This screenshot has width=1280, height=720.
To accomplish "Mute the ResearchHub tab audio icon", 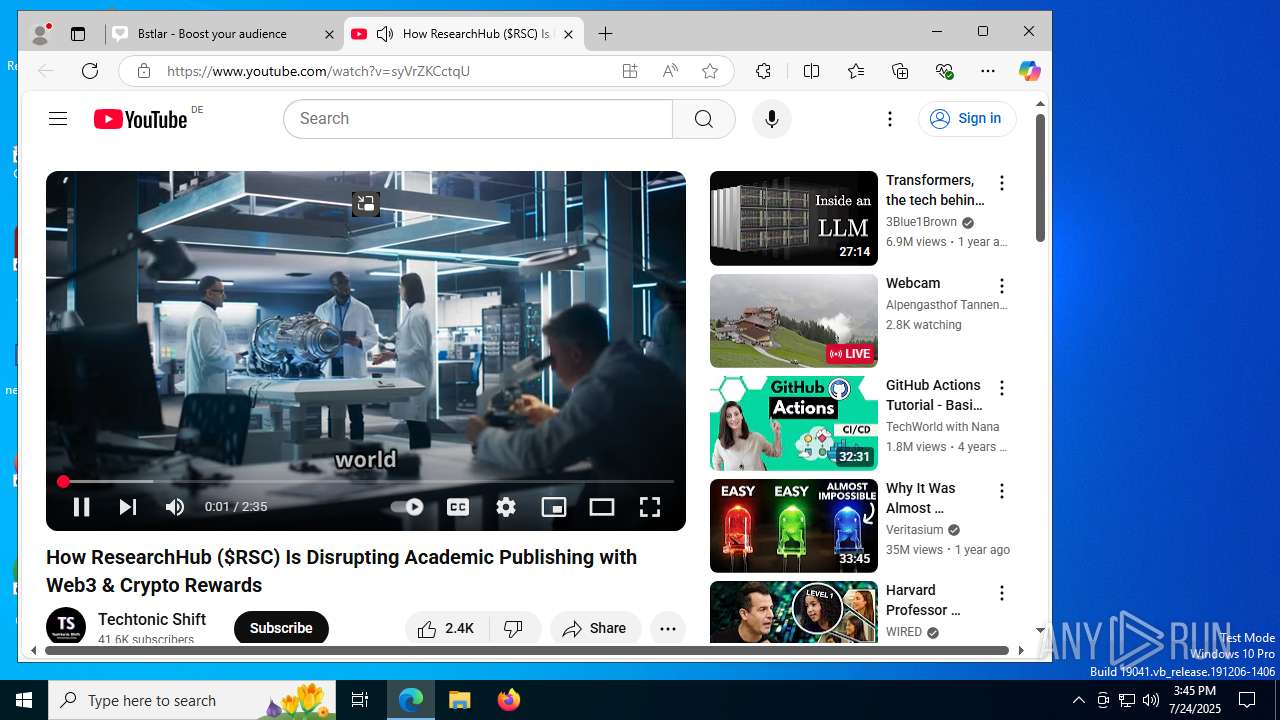I will 385,34.
